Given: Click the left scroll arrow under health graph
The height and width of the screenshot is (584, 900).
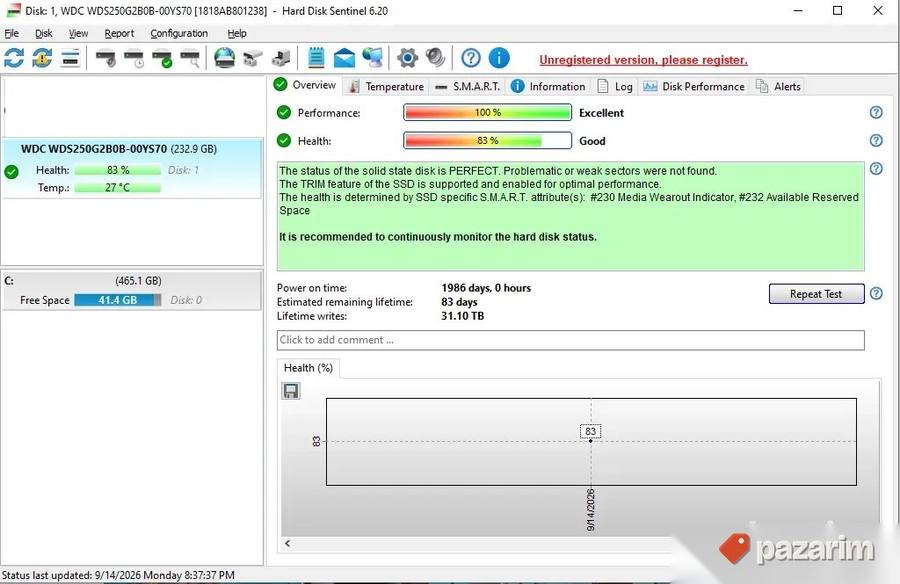Looking at the screenshot, I should [x=288, y=543].
